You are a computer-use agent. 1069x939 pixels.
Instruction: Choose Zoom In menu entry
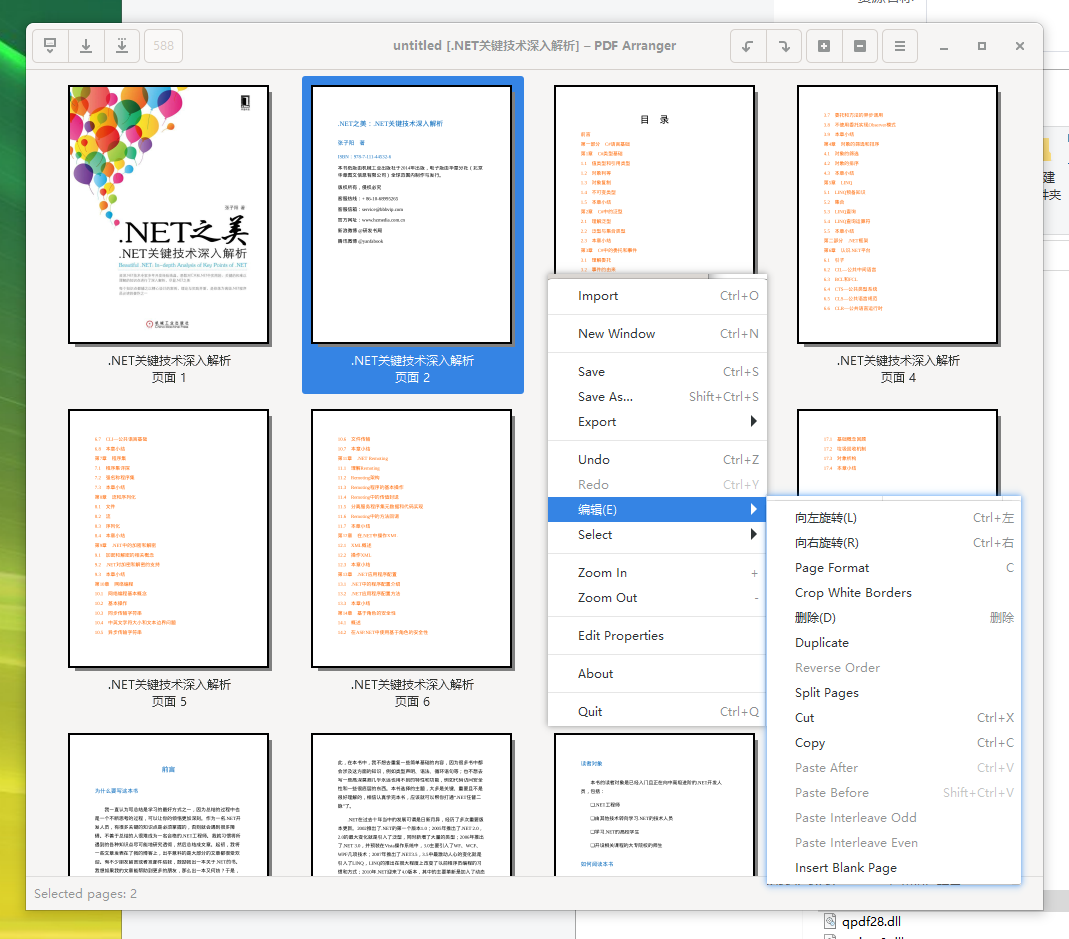657,573
